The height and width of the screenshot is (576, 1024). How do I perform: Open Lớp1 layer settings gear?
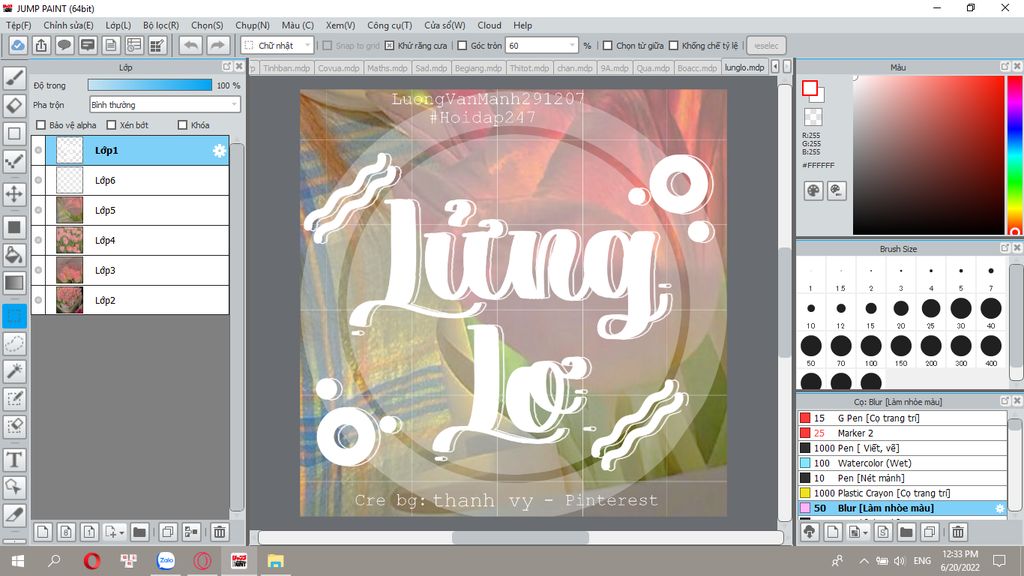pos(219,151)
